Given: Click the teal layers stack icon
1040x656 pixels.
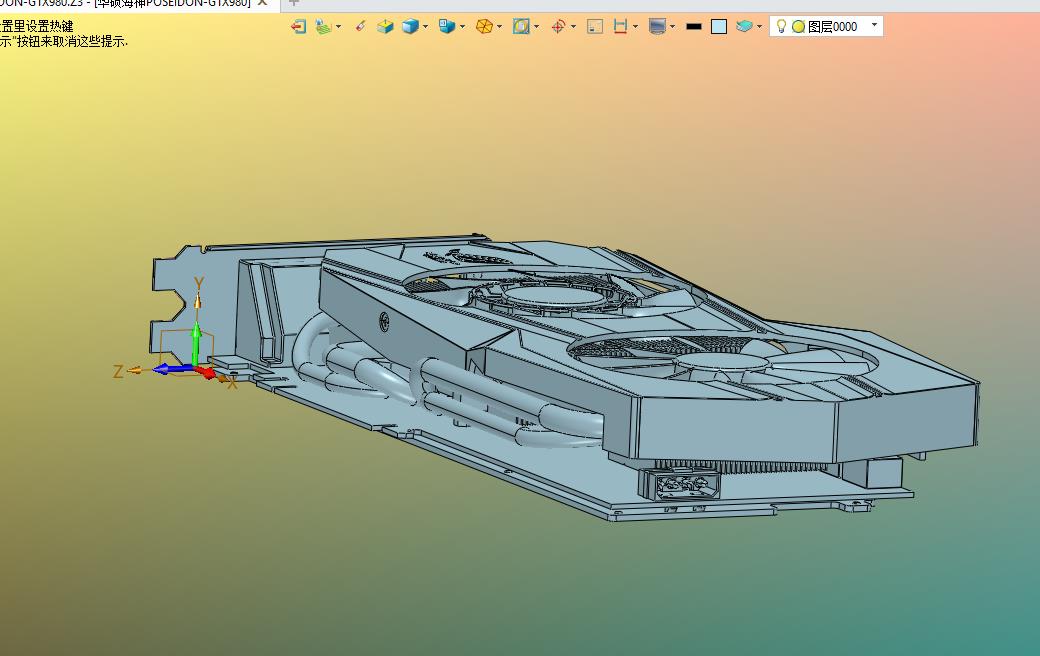Looking at the screenshot, I should pyautogui.click(x=744, y=27).
